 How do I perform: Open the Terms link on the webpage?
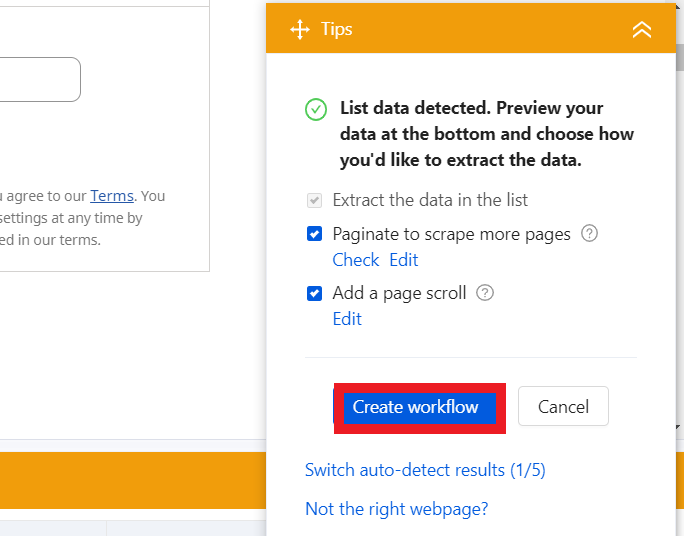pyautogui.click(x=111, y=196)
